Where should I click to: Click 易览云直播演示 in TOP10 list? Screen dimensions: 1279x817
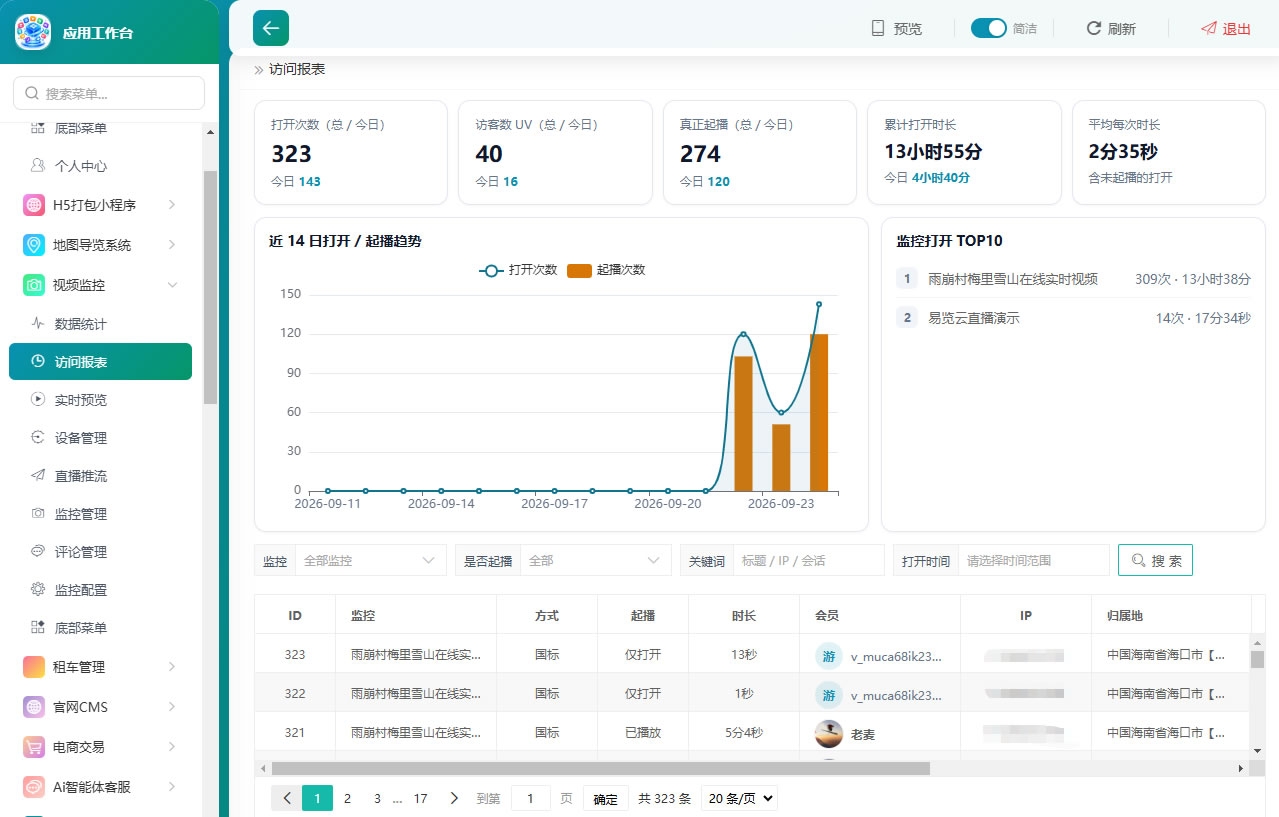(973, 318)
